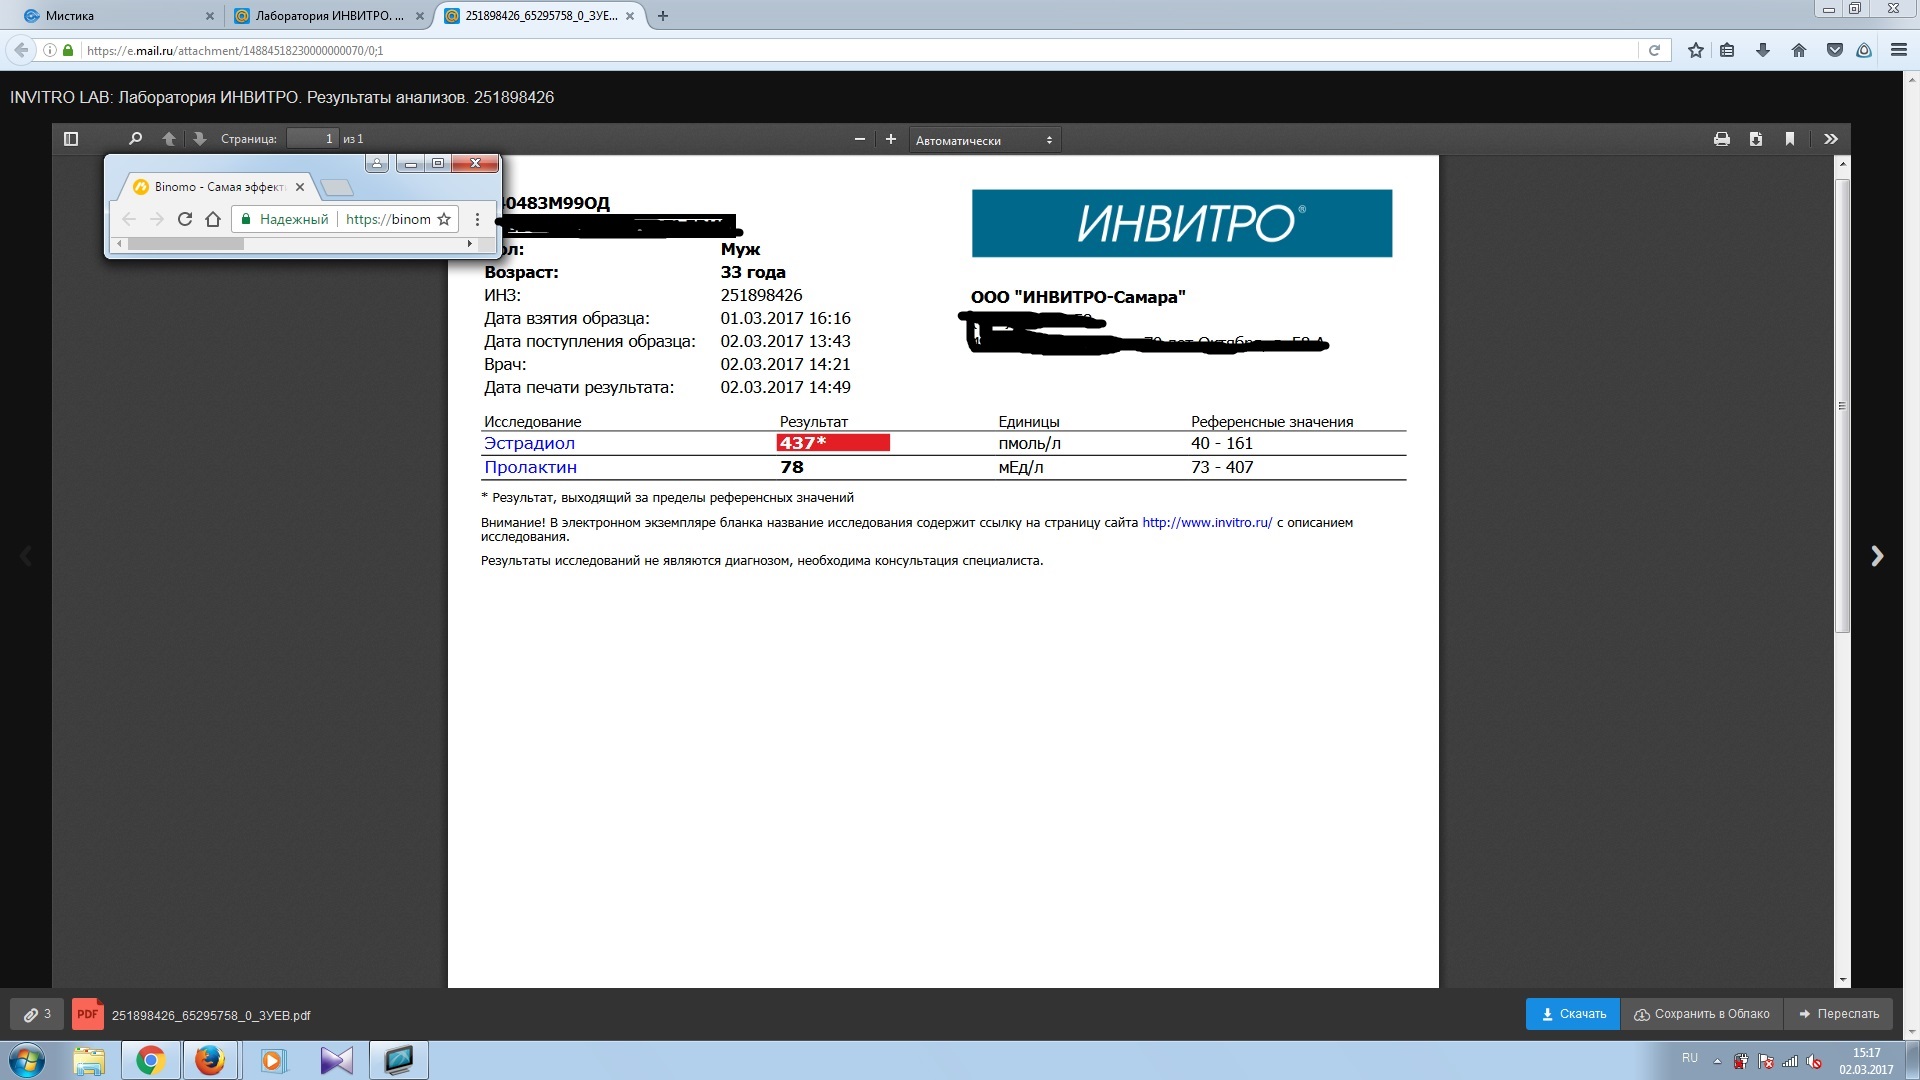The image size is (1920, 1080).
Task: Show next attachment with right arrow
Action: click(x=1877, y=556)
